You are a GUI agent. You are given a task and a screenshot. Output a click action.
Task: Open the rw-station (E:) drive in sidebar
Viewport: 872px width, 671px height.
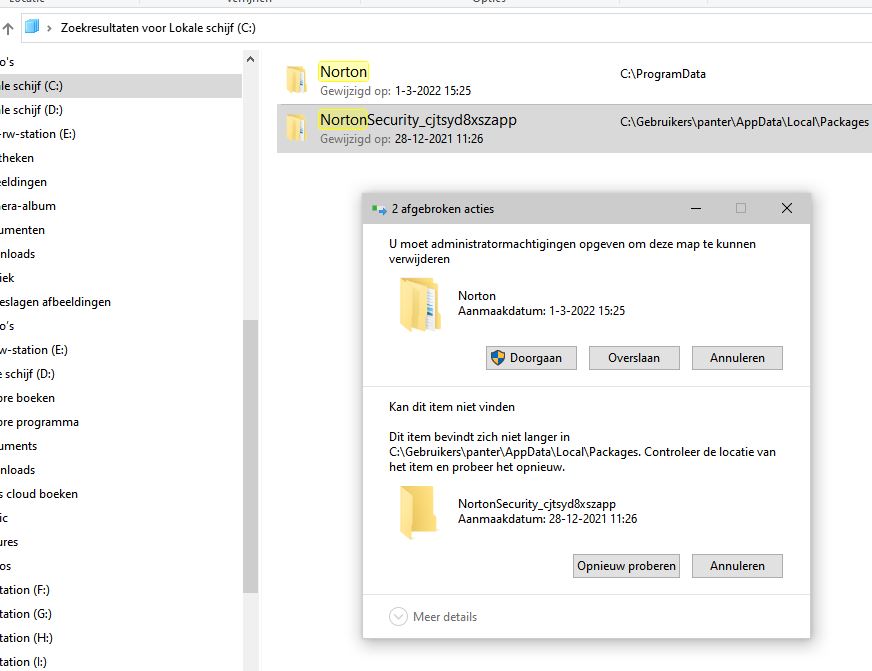pos(38,134)
